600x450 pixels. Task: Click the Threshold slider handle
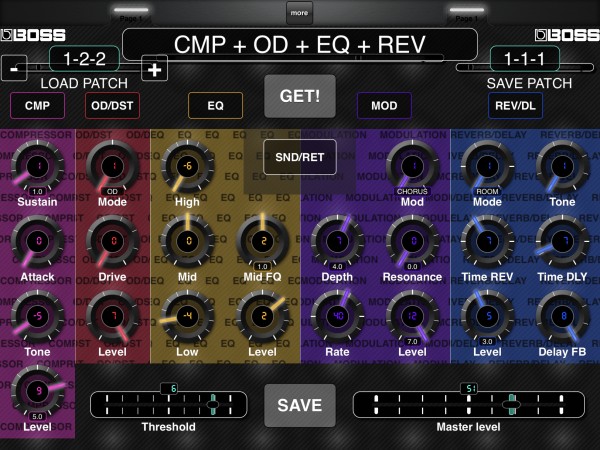pos(213,404)
